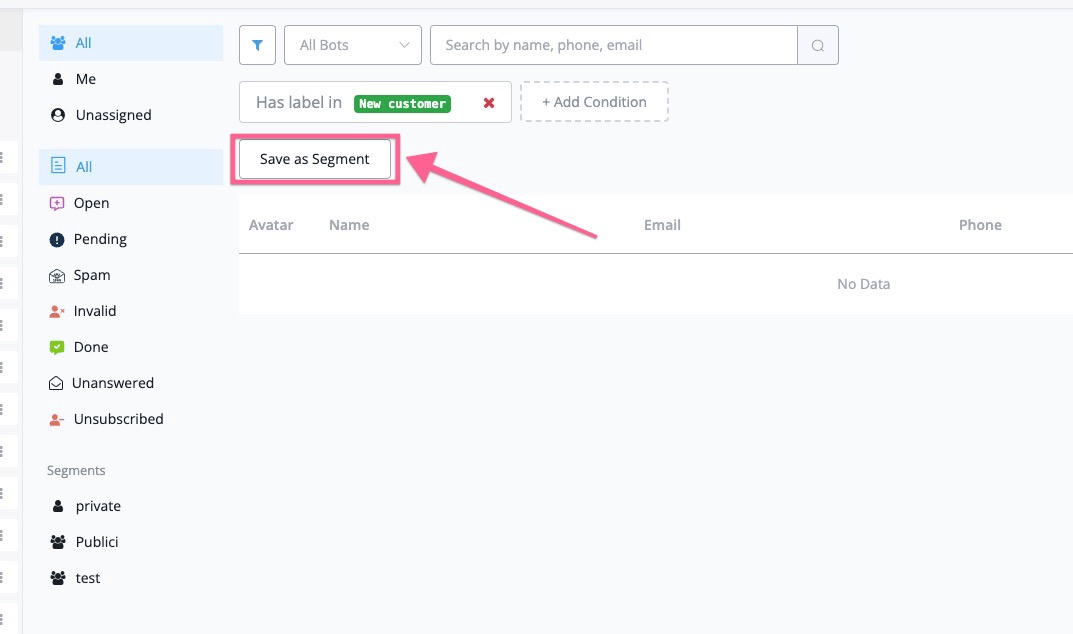Open the private segment

(97, 506)
